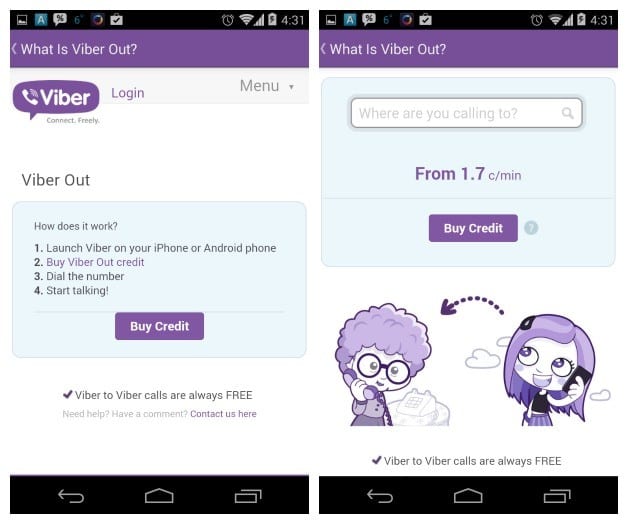Click the small arrow next to Menu
This screenshot has height=524, width=628.
click(291, 87)
